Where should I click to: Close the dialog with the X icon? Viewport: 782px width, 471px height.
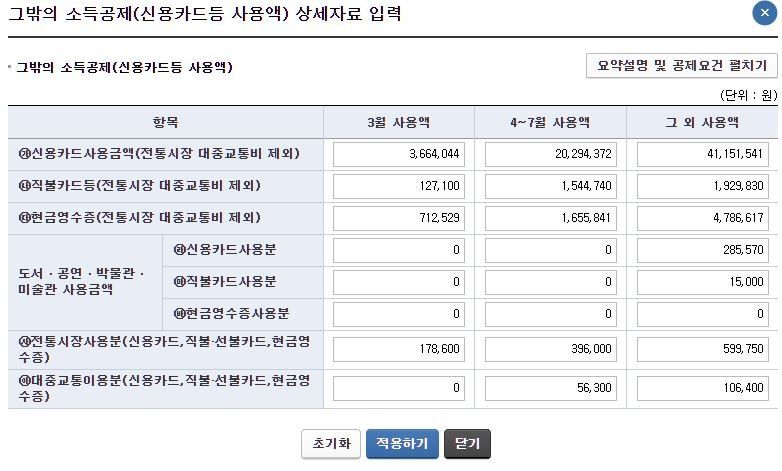pos(764,13)
